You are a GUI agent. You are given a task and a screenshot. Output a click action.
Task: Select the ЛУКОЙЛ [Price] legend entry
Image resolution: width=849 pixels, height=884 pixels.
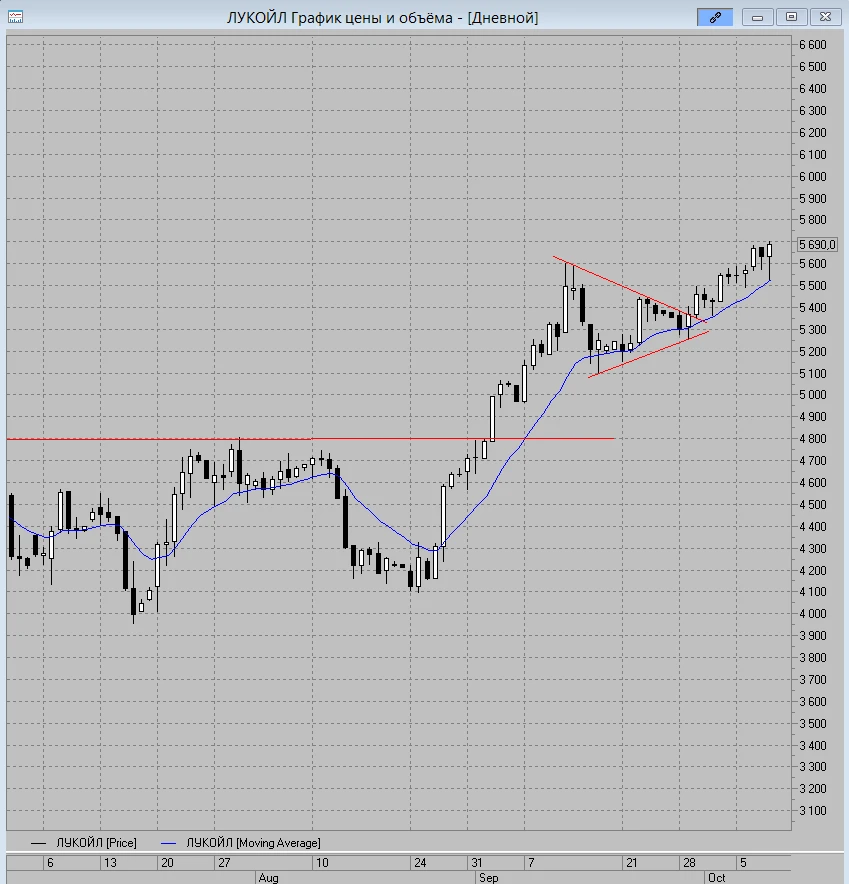click(96, 843)
